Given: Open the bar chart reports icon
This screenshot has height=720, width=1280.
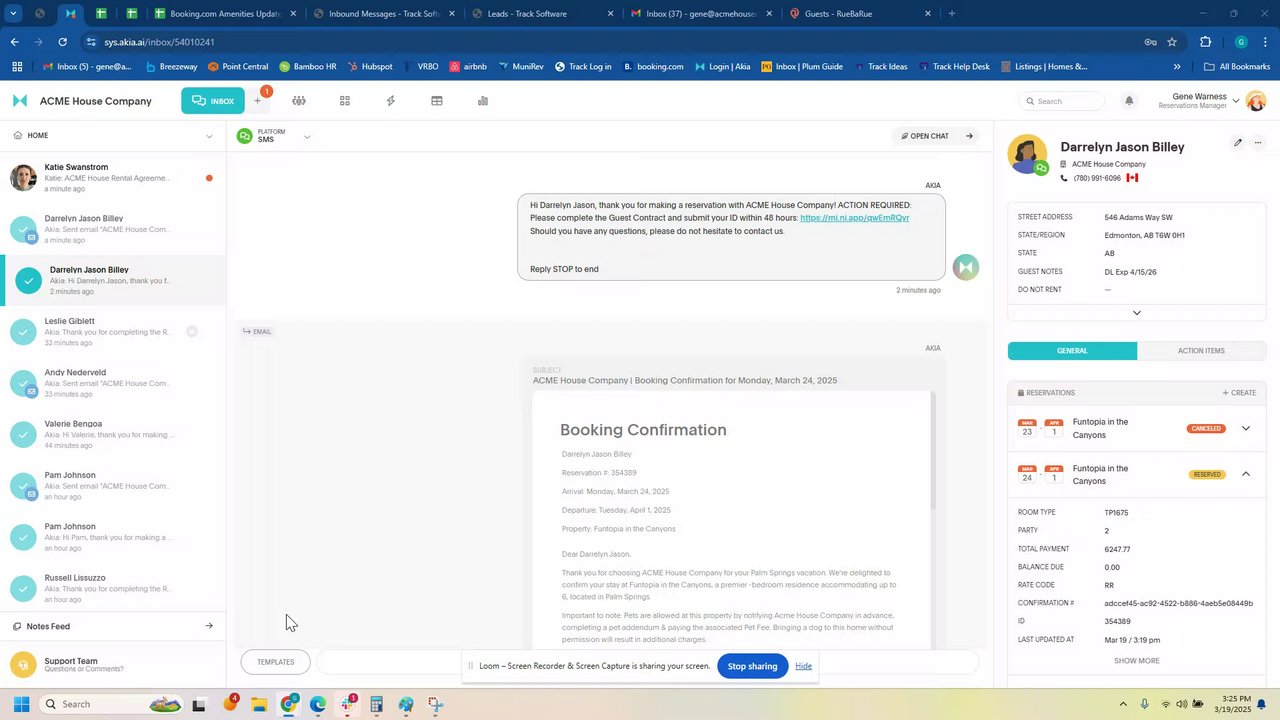Looking at the screenshot, I should pyautogui.click(x=483, y=101).
